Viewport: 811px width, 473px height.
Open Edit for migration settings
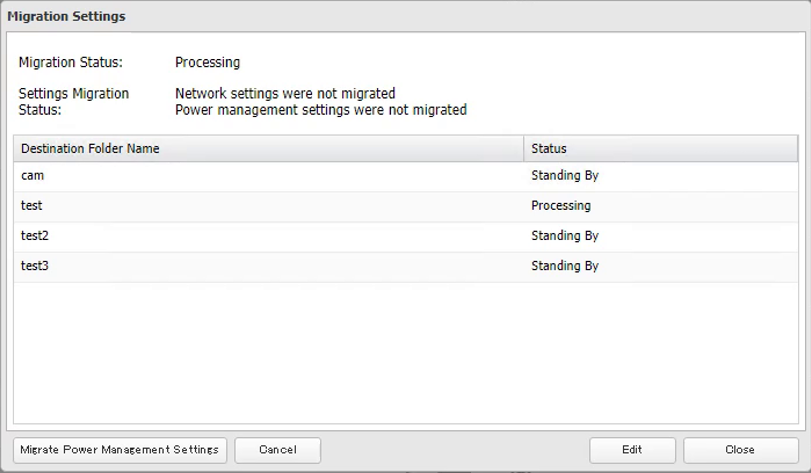click(632, 450)
